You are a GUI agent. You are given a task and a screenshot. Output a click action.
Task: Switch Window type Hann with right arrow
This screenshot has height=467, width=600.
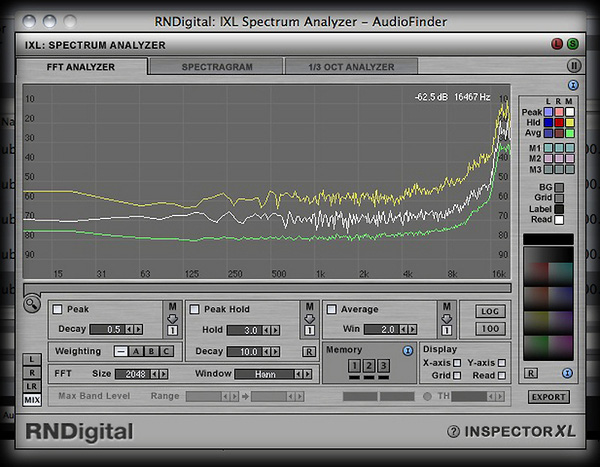pos(307,374)
